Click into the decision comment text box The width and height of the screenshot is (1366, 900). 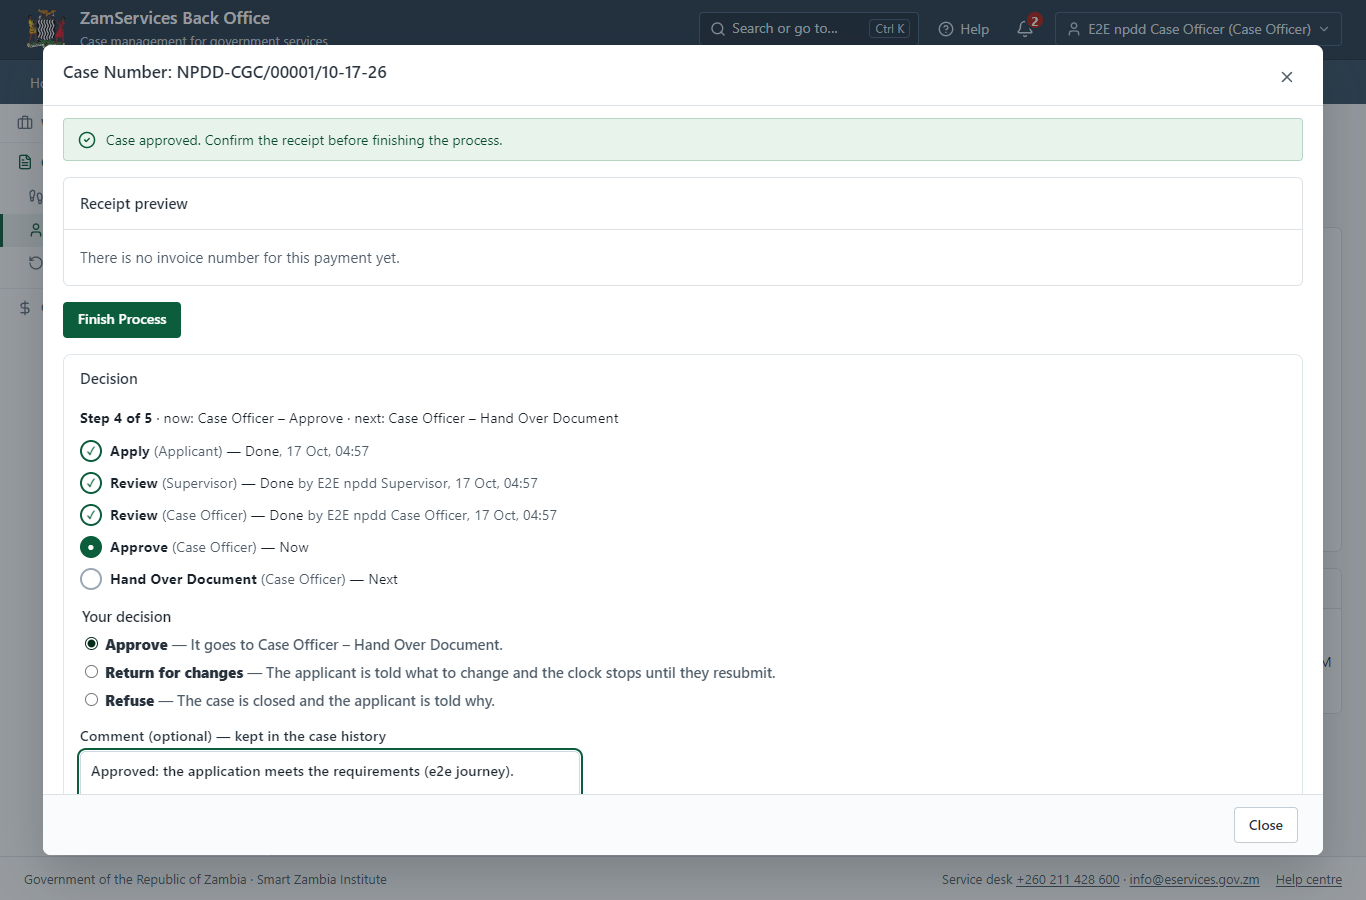coord(330,773)
